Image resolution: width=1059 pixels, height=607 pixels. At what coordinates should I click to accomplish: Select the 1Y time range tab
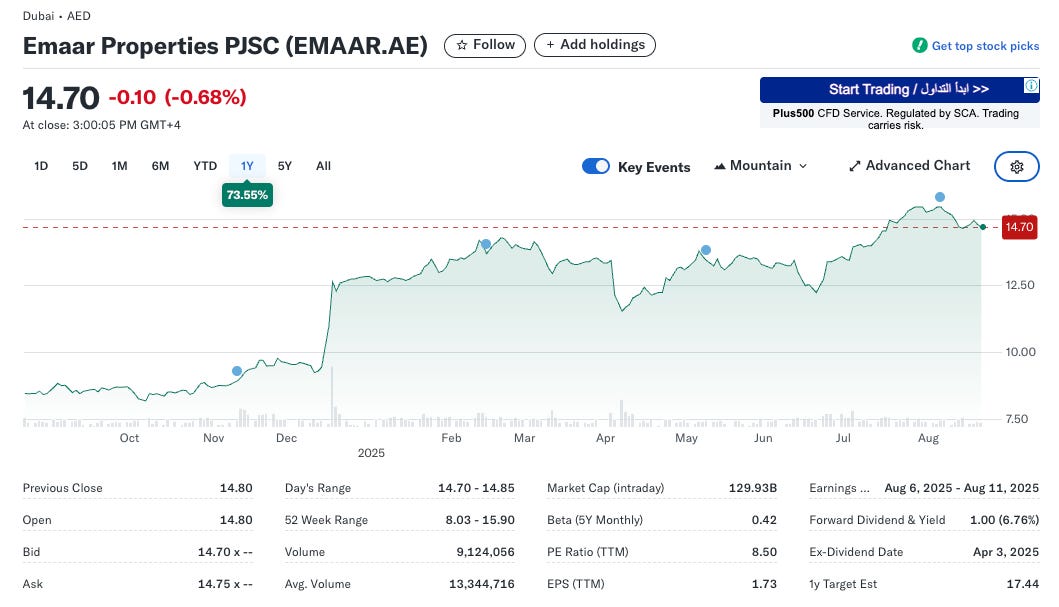point(247,166)
